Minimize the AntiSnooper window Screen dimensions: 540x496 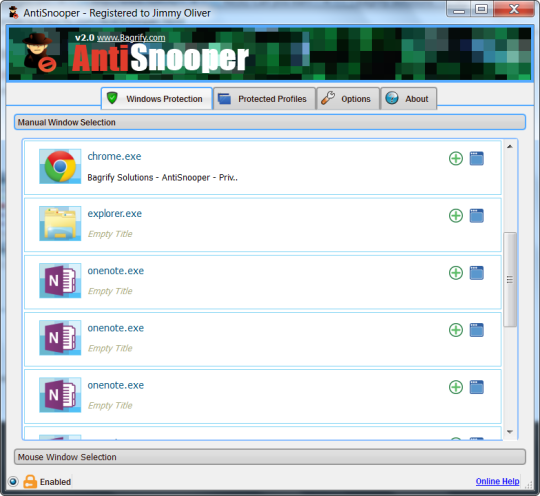click(x=459, y=10)
